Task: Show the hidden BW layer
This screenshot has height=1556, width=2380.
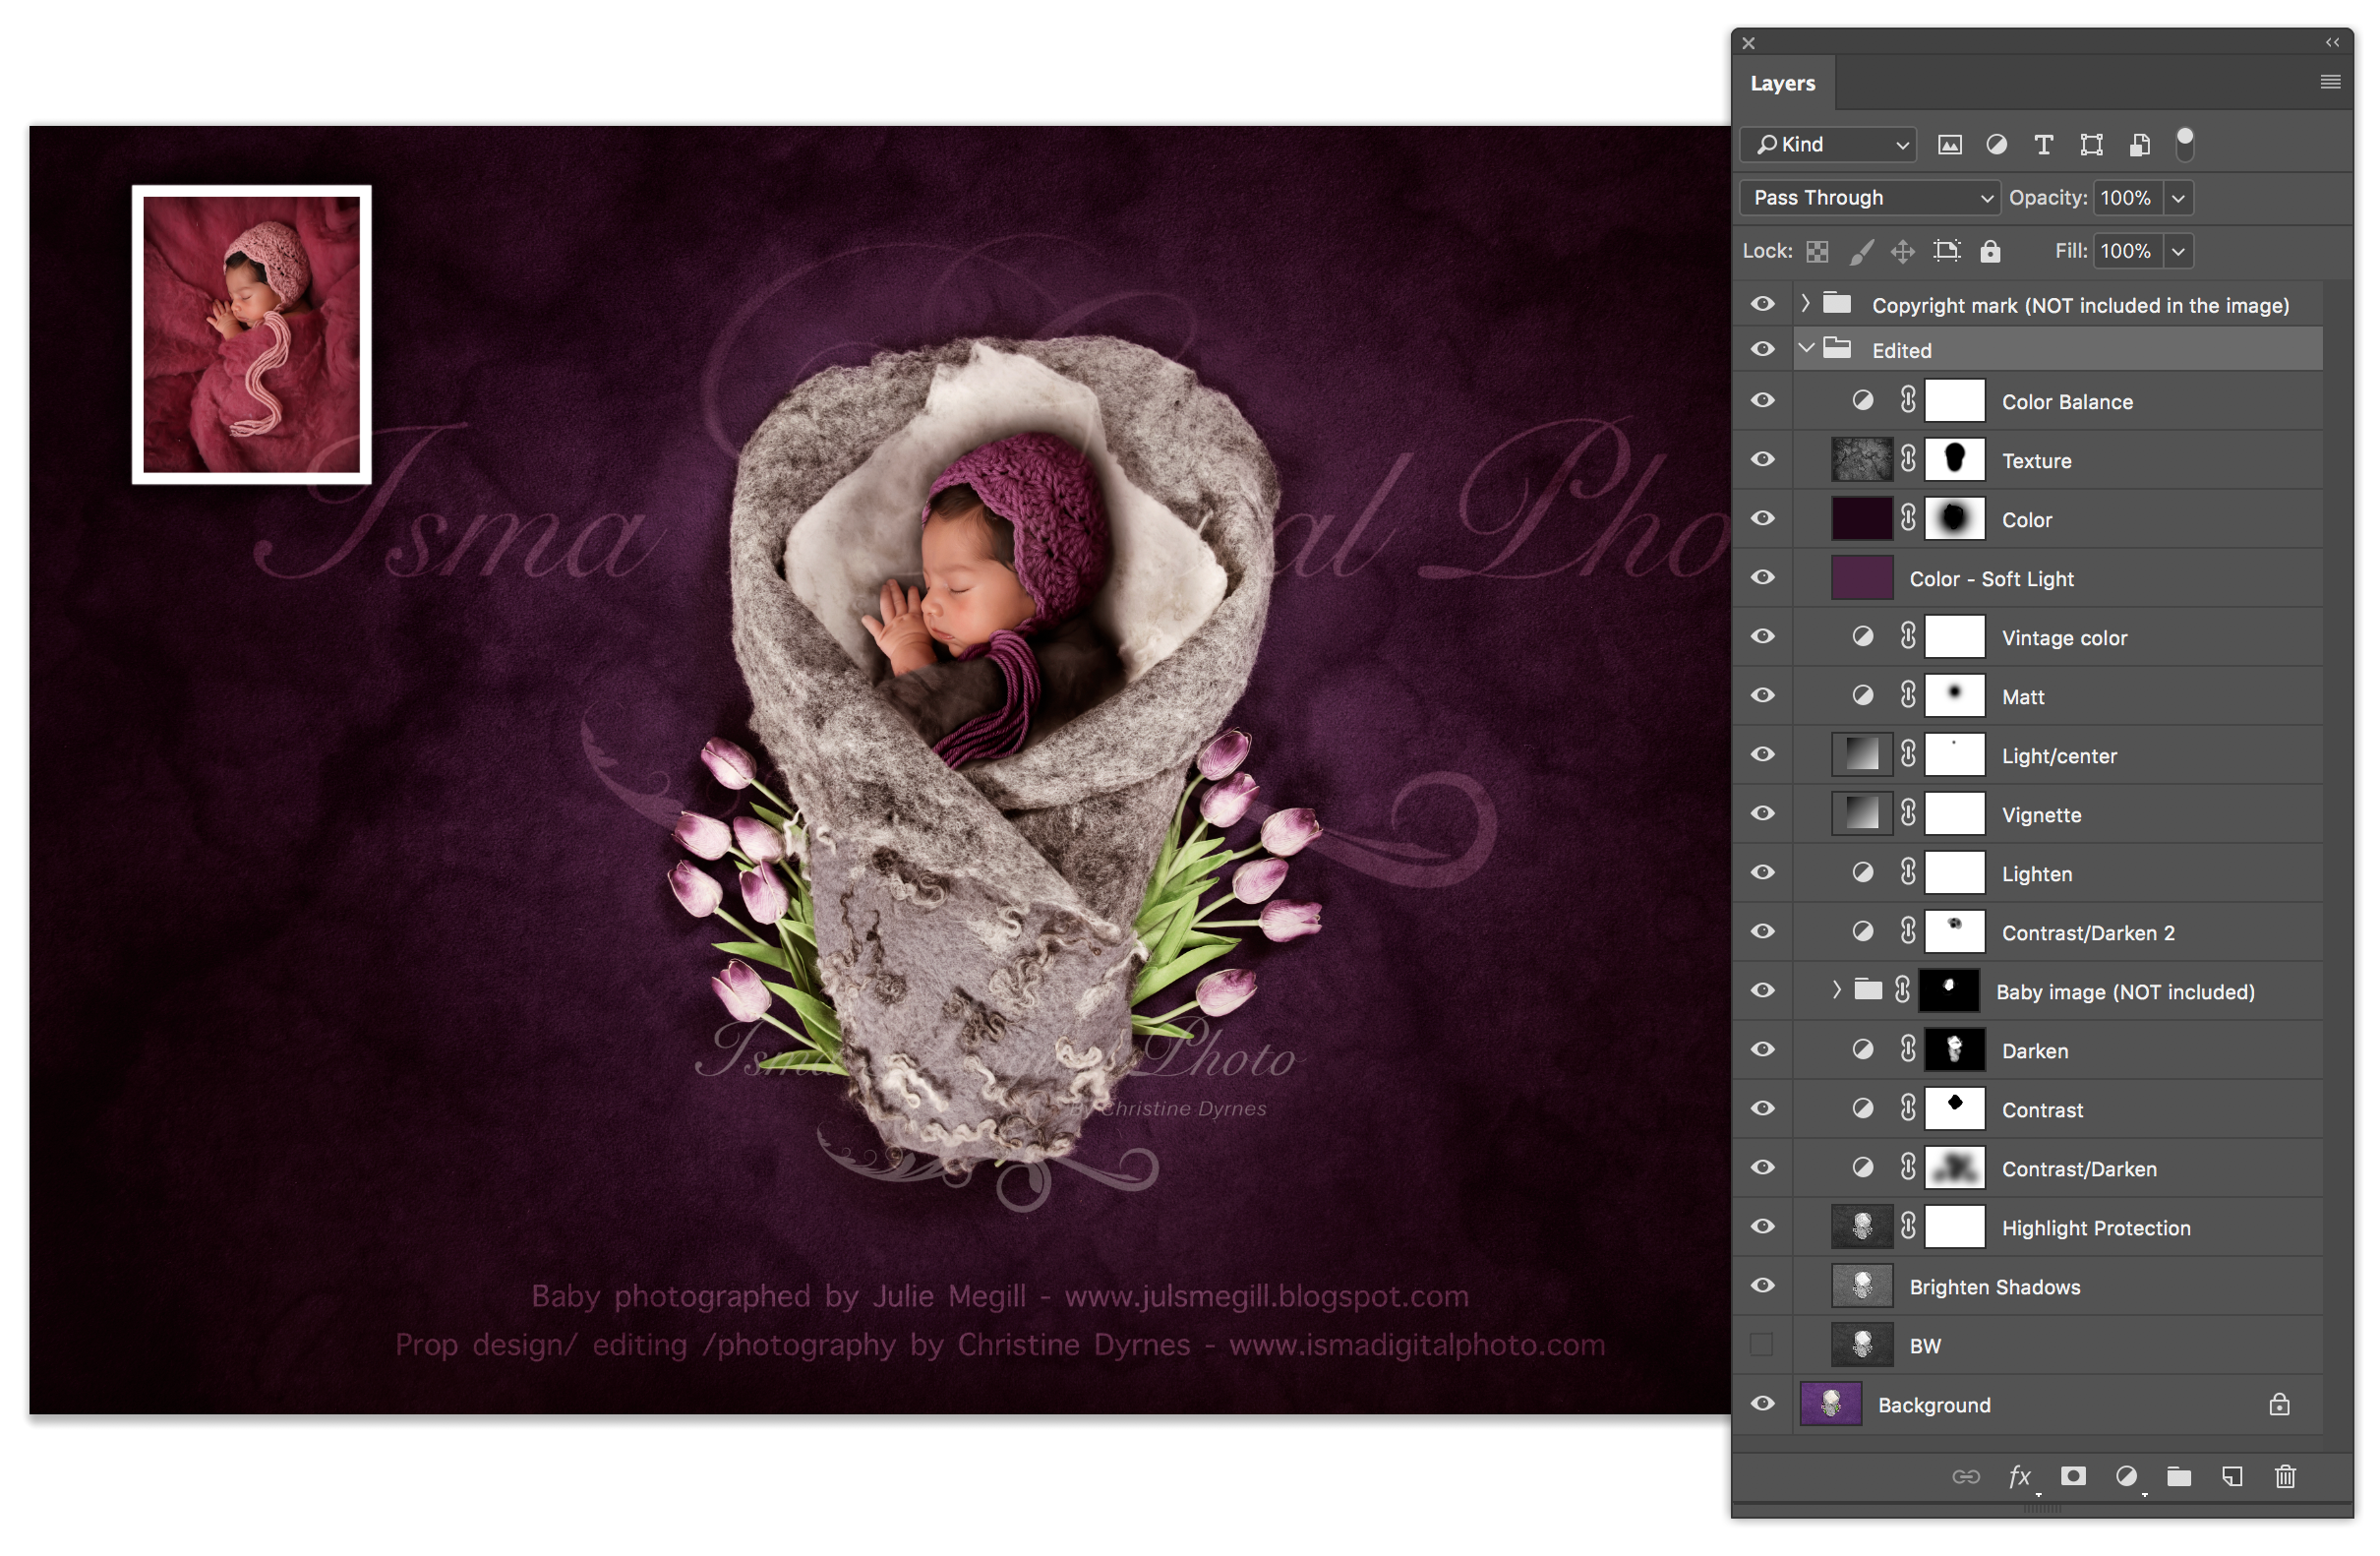Action: point(1762,1346)
